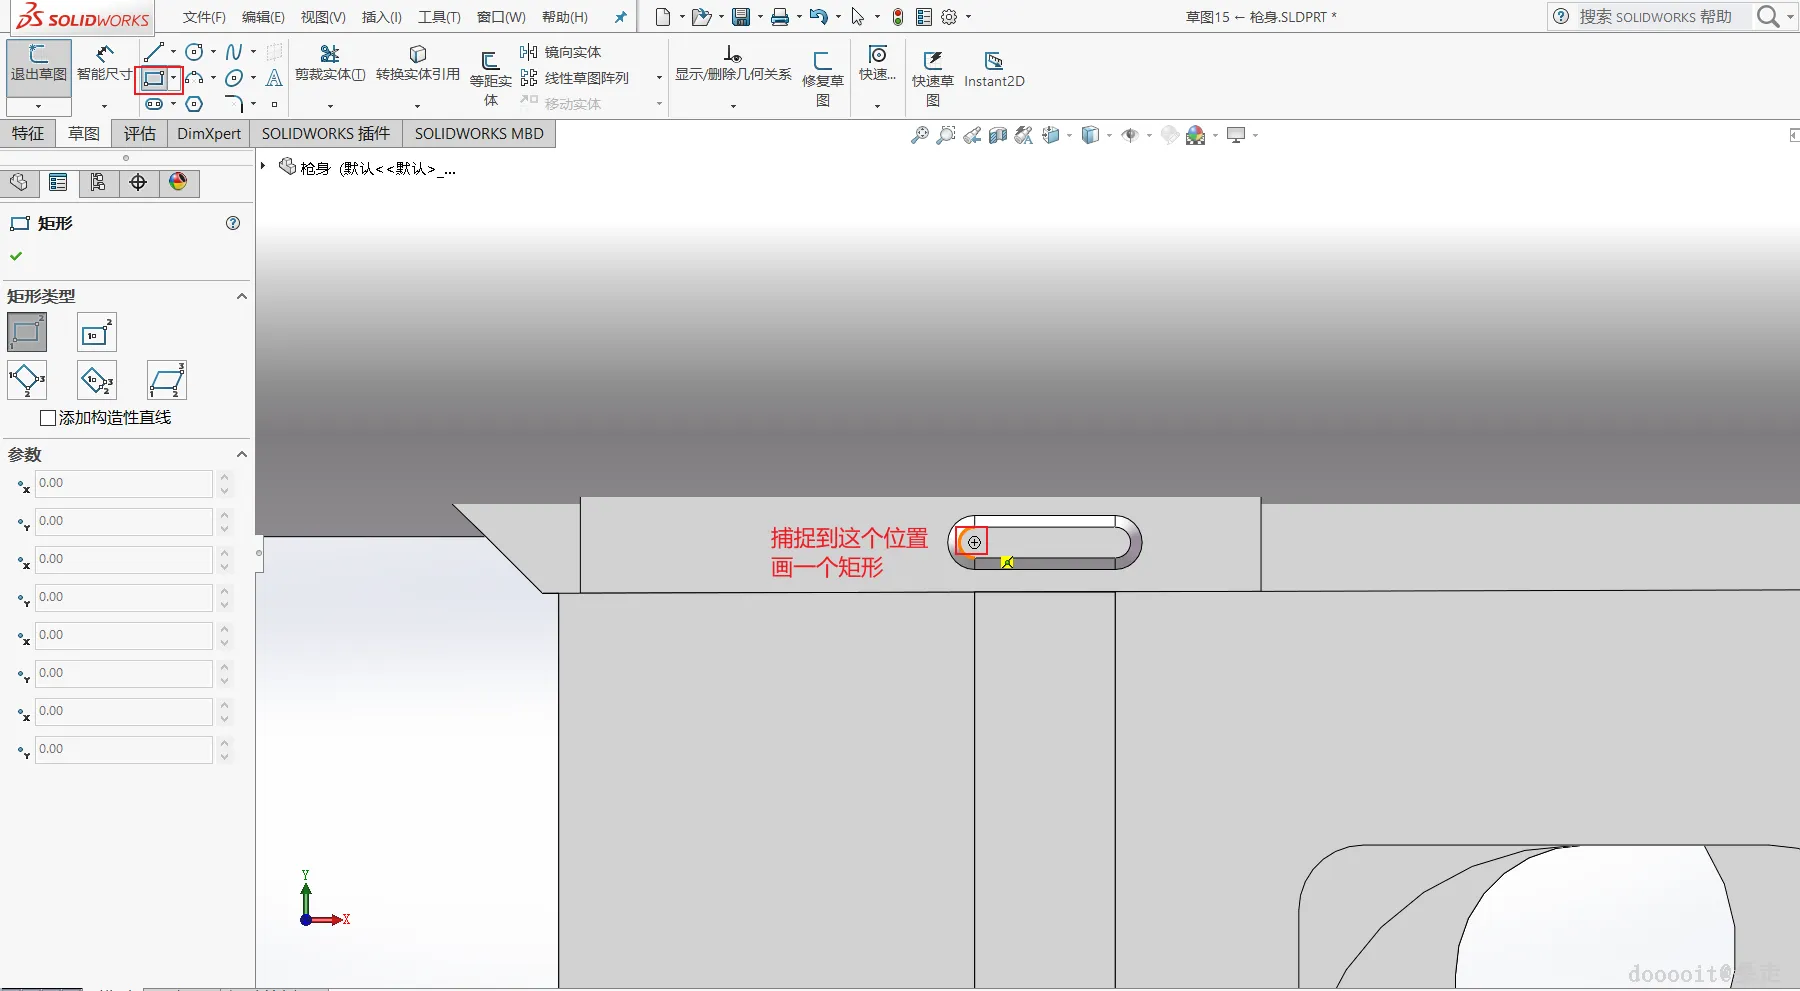Screen dimensions: 1800x991
Task: Click the Save document icon
Action: pyautogui.click(x=741, y=17)
